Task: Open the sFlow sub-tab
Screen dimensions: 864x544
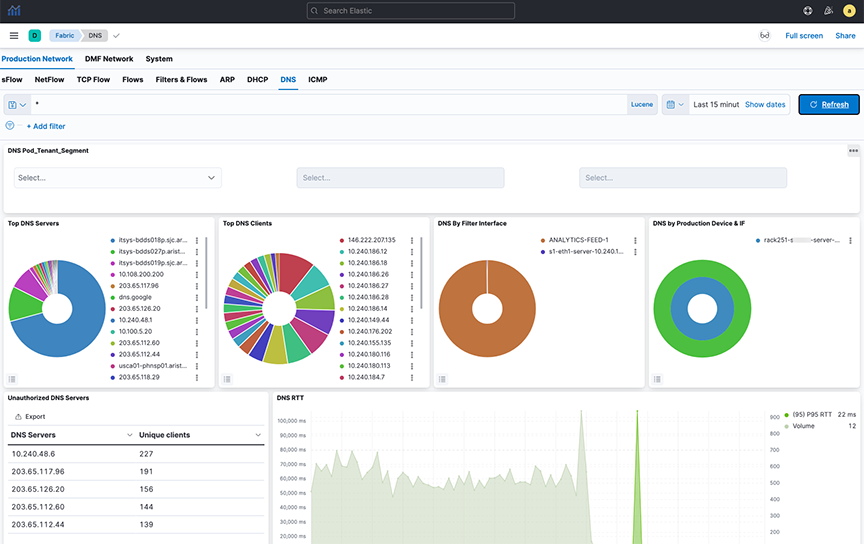Action: click(x=12, y=80)
